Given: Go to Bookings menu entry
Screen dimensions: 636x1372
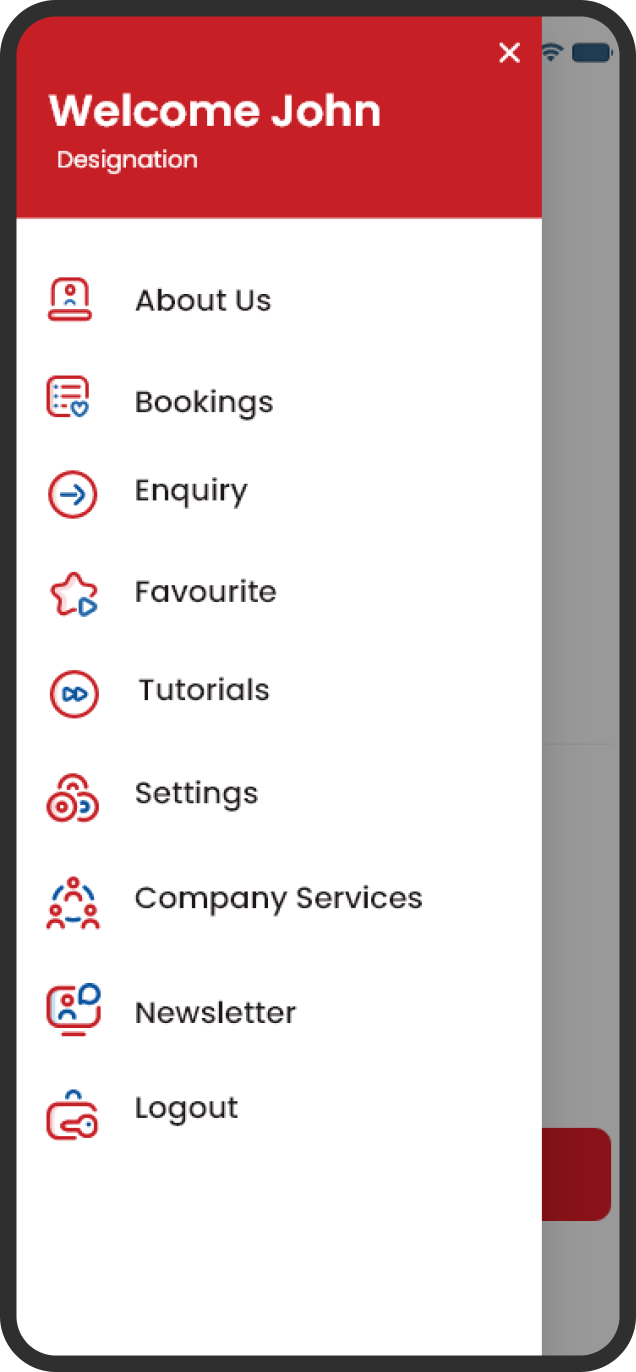Looking at the screenshot, I should point(204,402).
